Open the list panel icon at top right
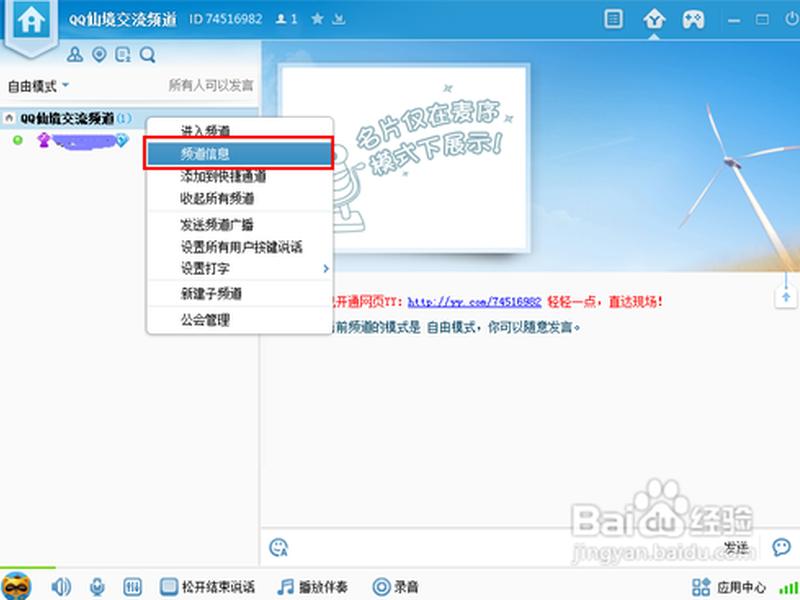Image resolution: width=800 pixels, height=600 pixels. [x=613, y=19]
